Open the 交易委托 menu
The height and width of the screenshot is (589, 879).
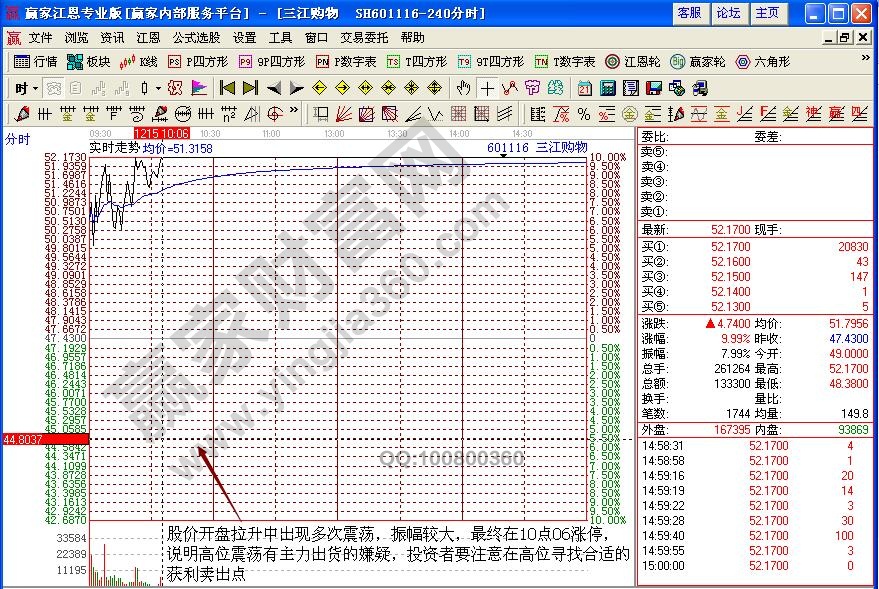[x=364, y=37]
